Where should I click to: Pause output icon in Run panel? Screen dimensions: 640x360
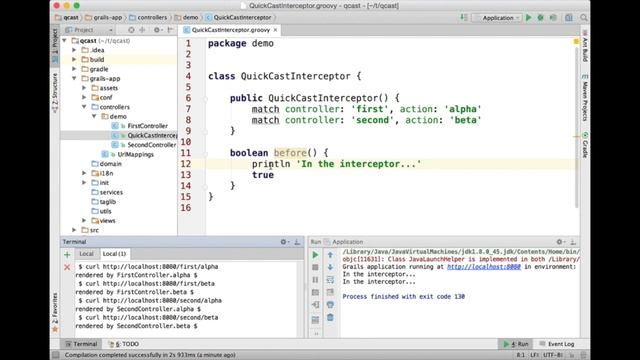[315, 280]
